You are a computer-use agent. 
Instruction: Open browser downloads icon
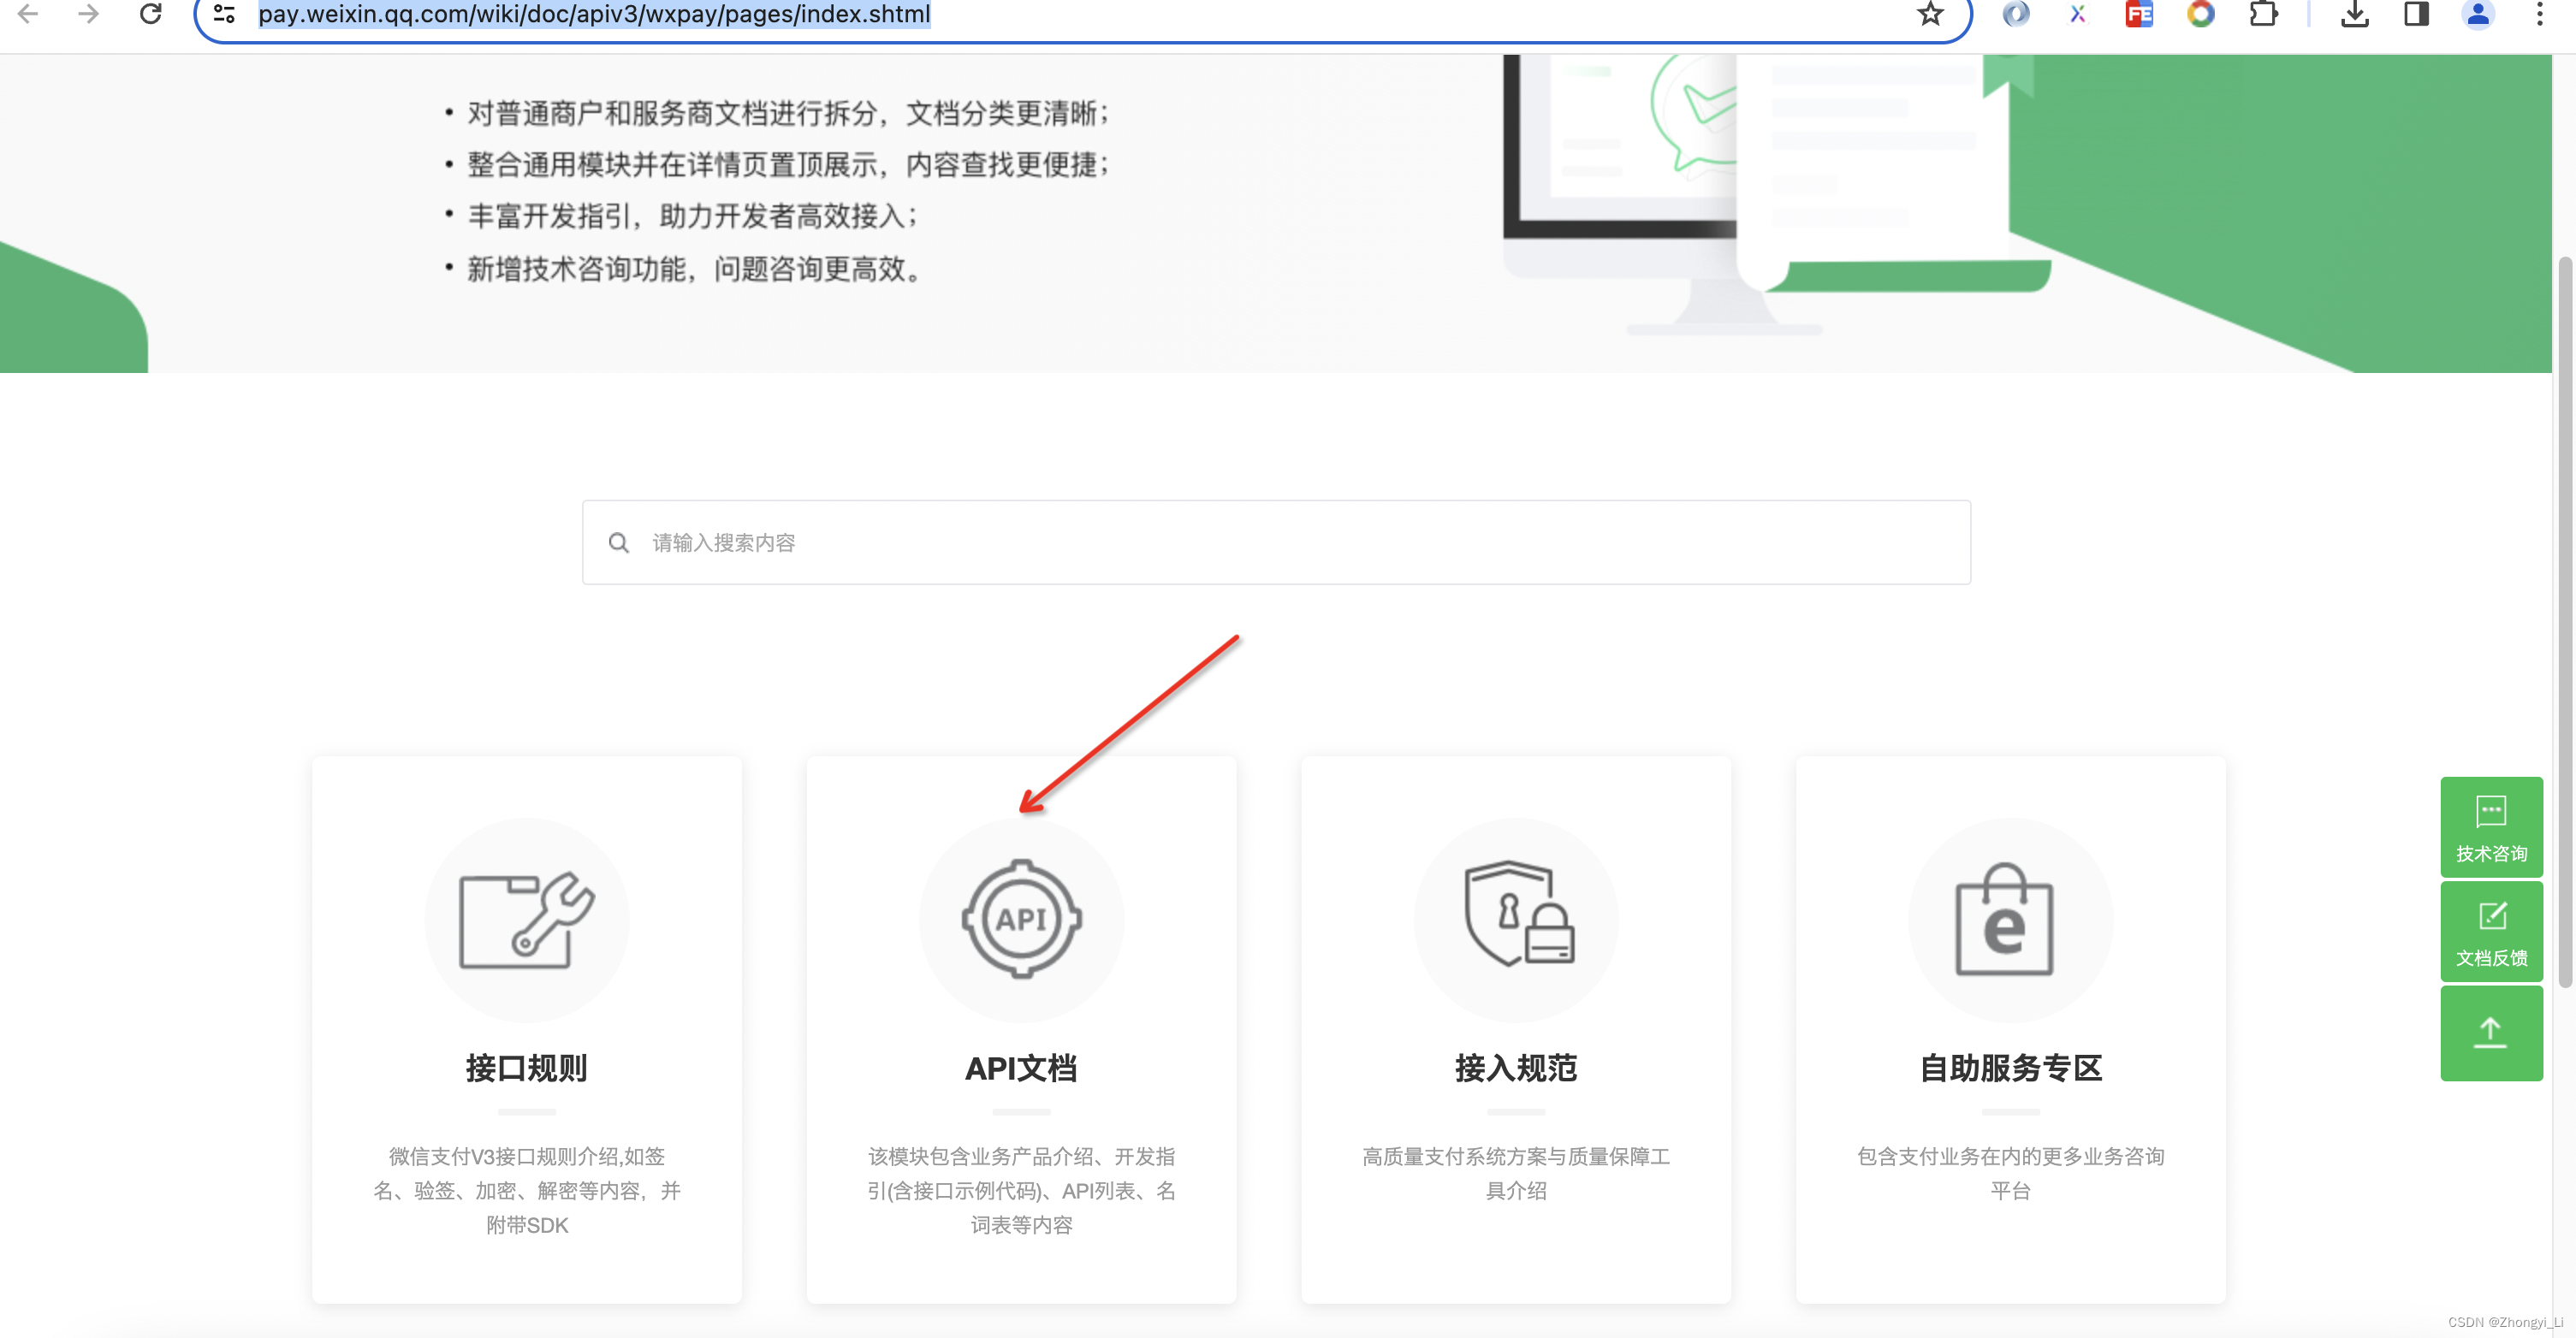click(x=2354, y=14)
